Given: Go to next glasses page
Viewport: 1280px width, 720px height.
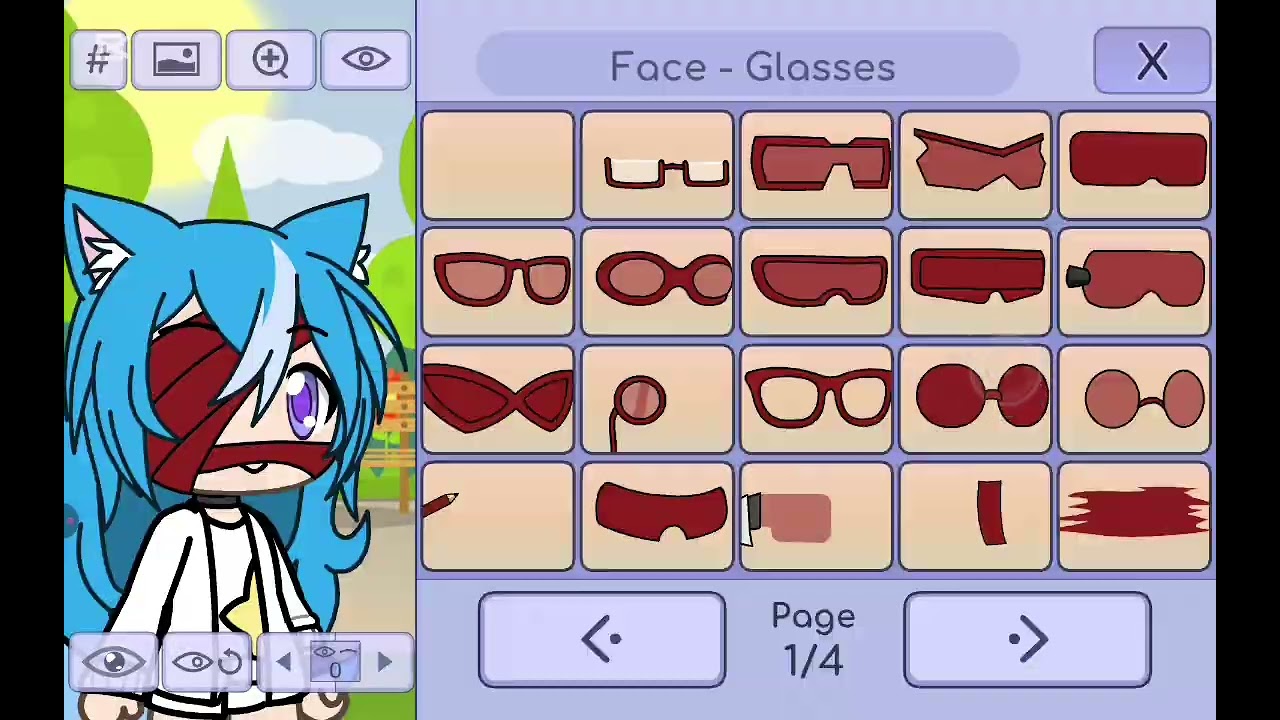Looking at the screenshot, I should 1027,640.
